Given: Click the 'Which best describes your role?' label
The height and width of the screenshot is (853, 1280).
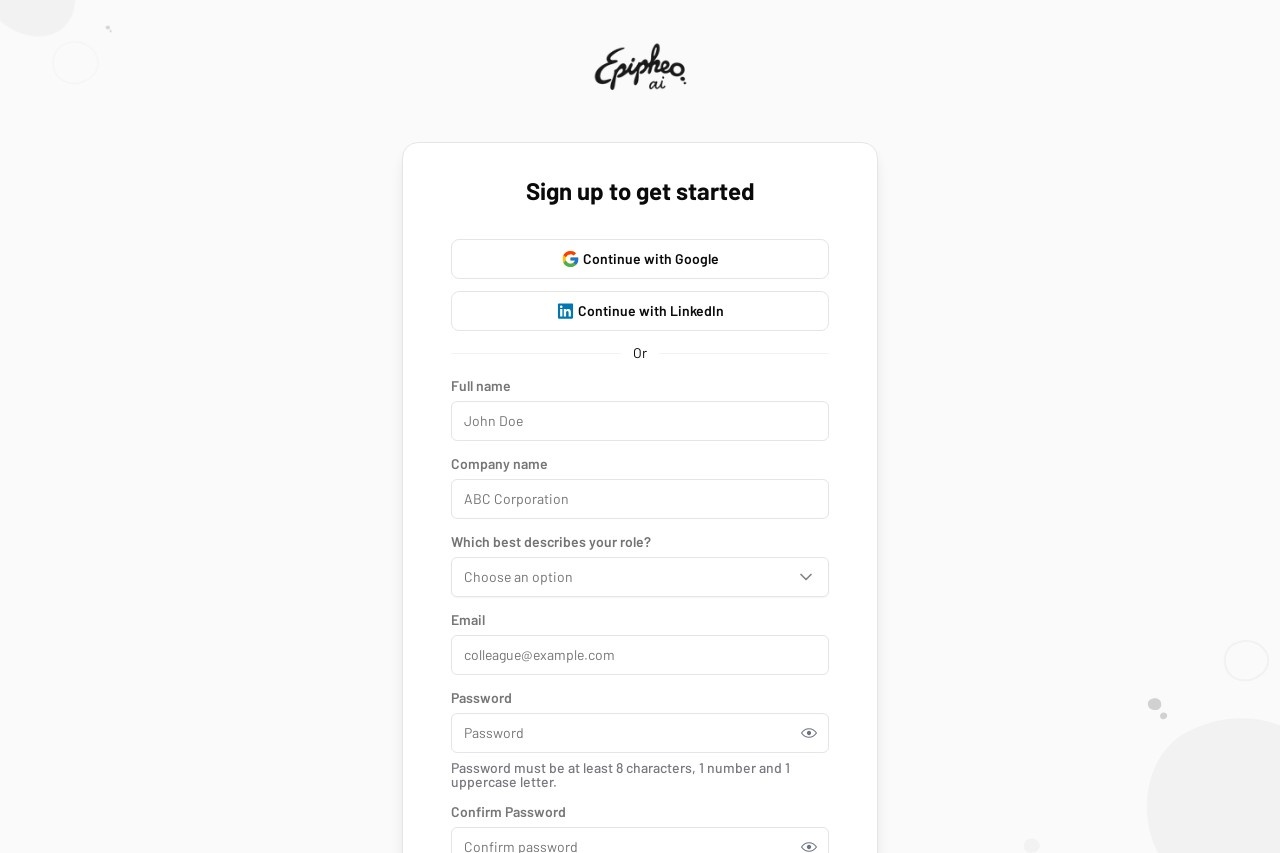Looking at the screenshot, I should point(551,542).
